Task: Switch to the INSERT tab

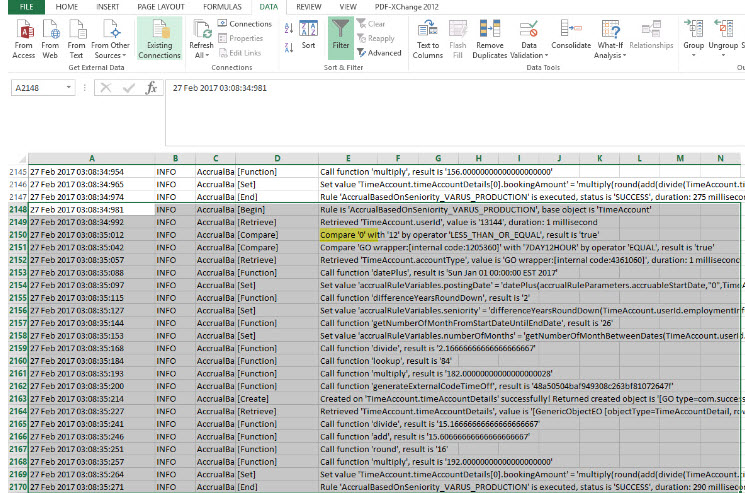Action: pyautogui.click(x=108, y=7)
